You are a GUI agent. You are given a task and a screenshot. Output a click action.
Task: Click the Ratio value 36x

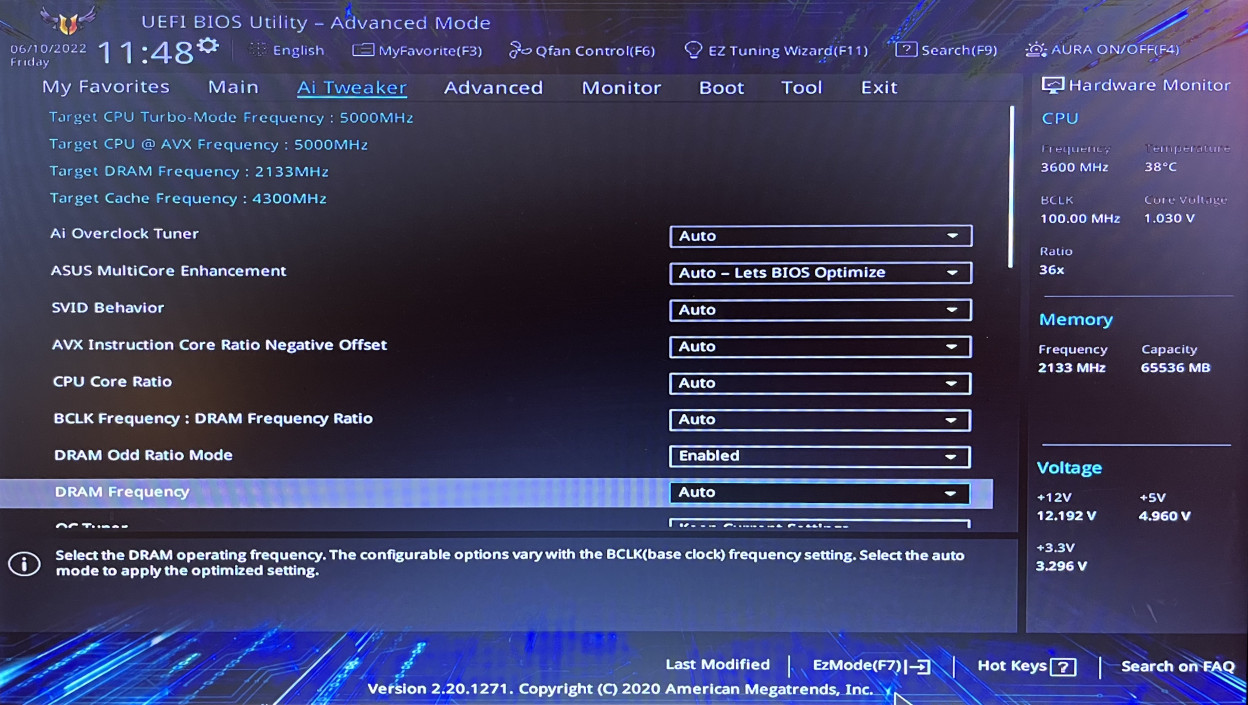click(1052, 270)
